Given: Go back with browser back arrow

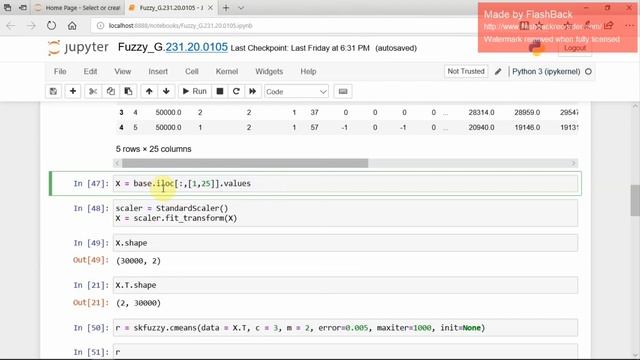Looking at the screenshot, I should [x=11, y=26].
